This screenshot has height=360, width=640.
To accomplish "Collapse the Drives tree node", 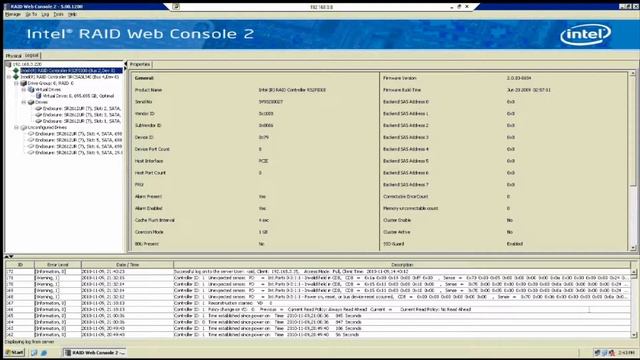I will [x=24, y=102].
